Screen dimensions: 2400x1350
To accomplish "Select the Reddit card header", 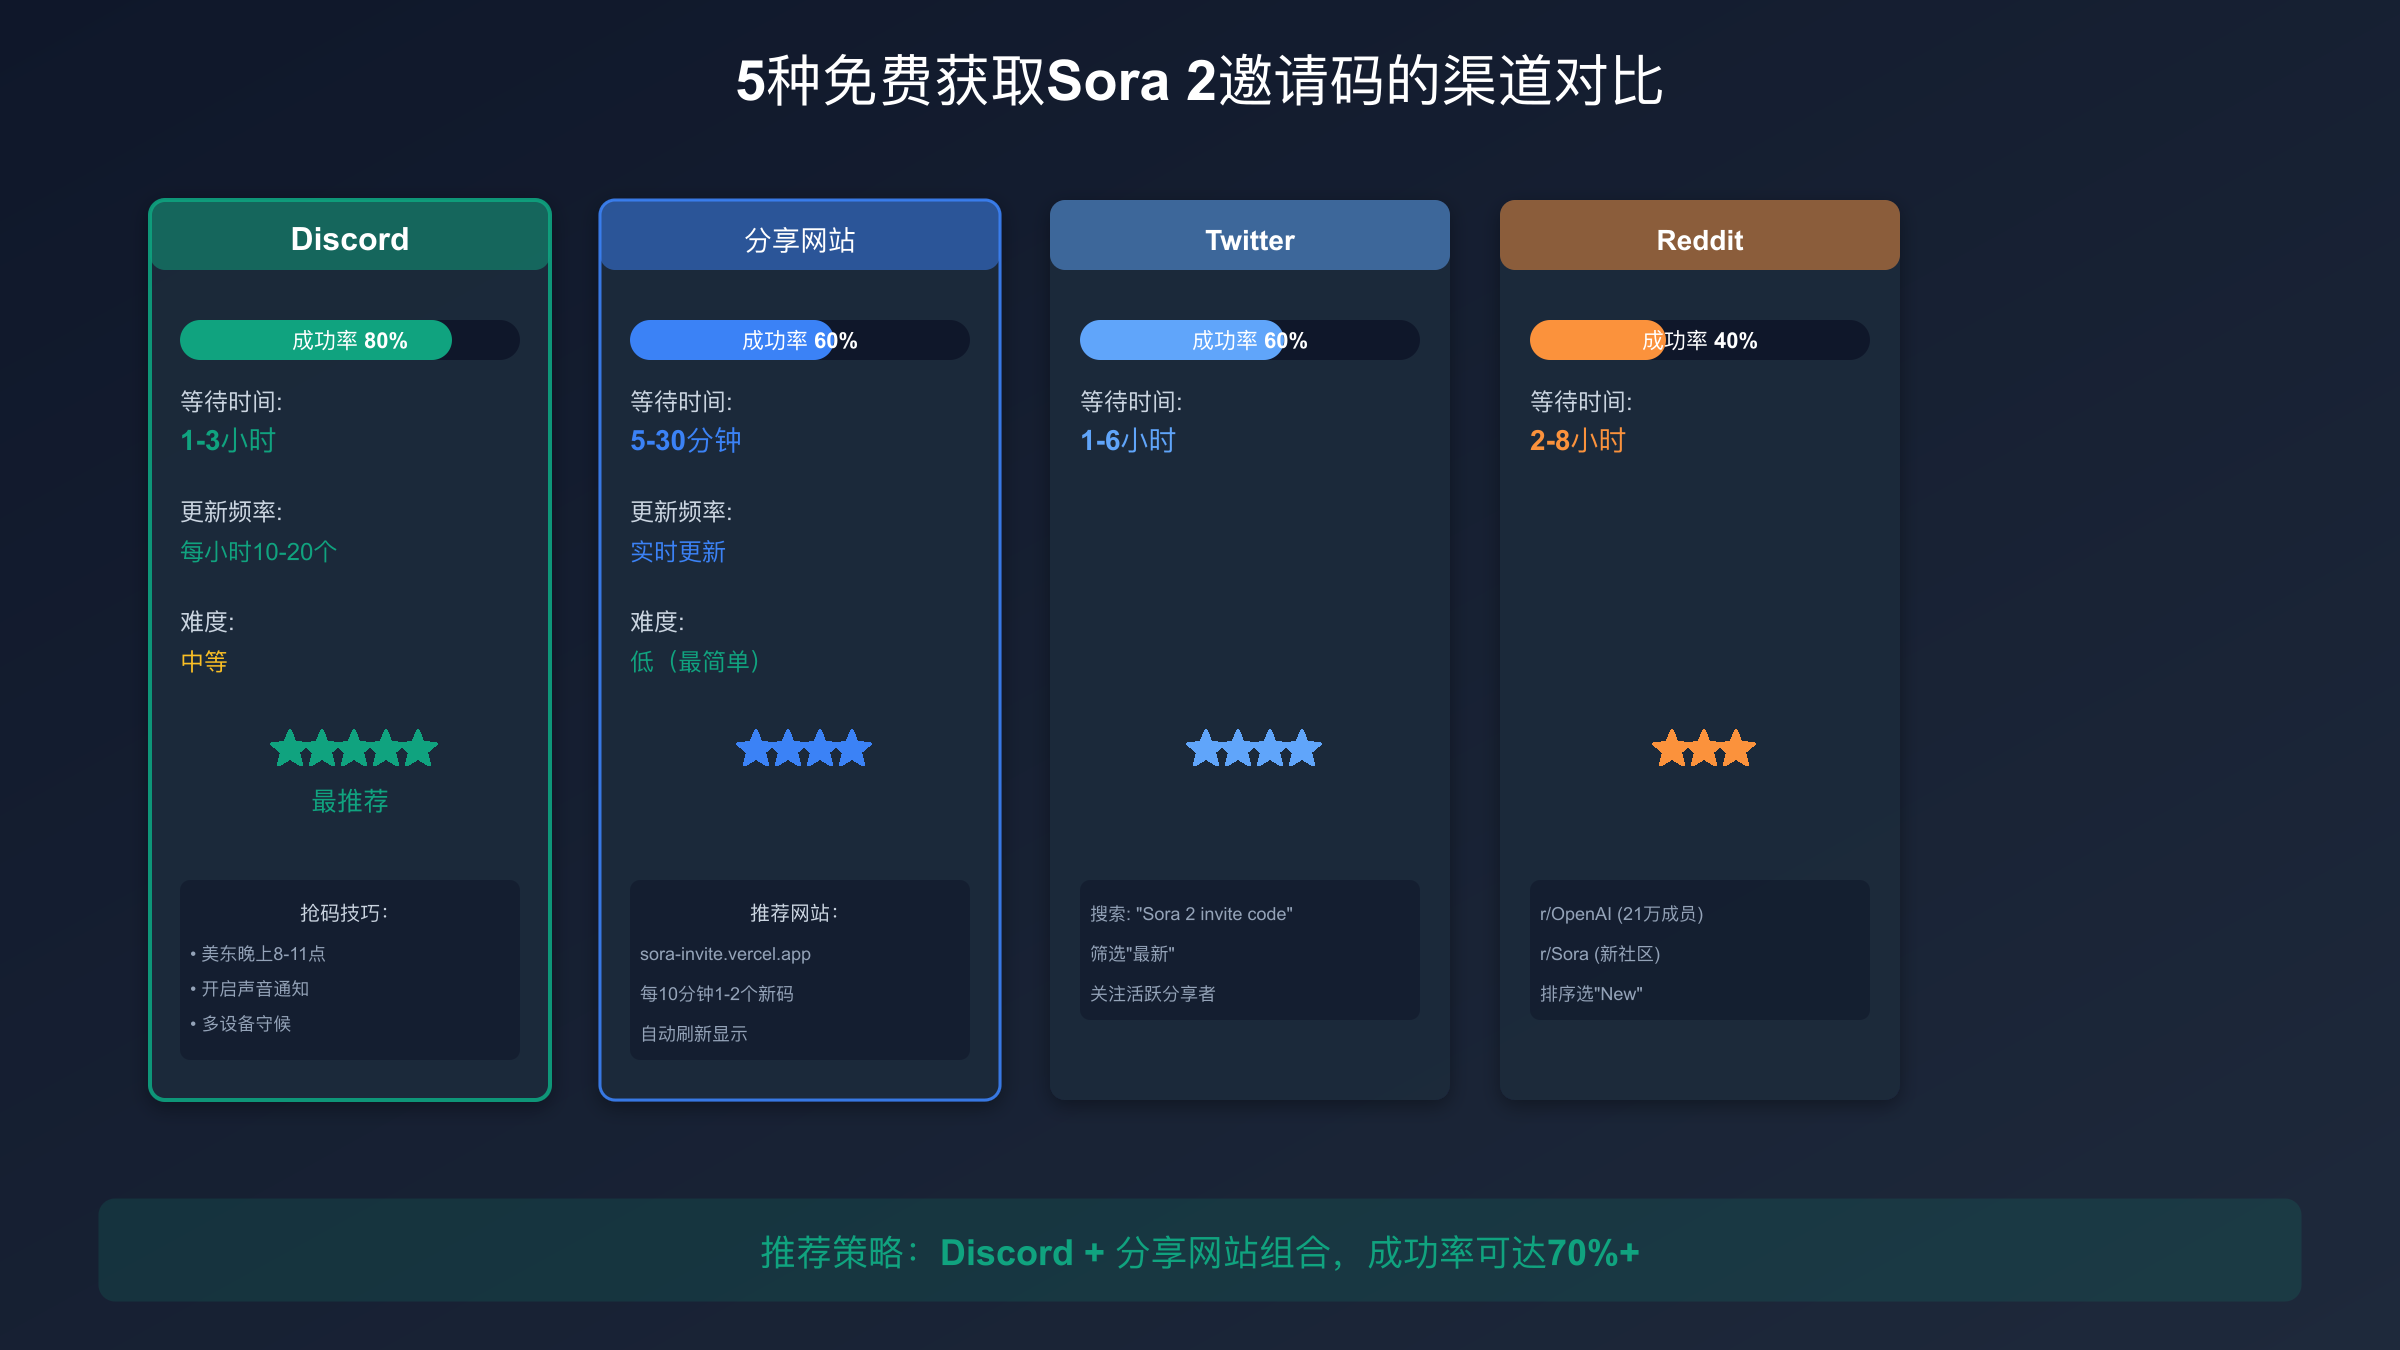I will tap(1700, 238).
